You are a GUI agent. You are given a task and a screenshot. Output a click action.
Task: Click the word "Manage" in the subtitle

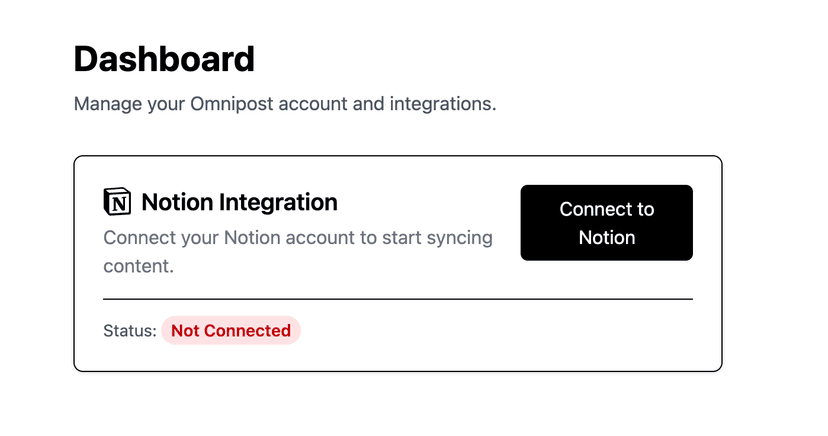pos(106,104)
